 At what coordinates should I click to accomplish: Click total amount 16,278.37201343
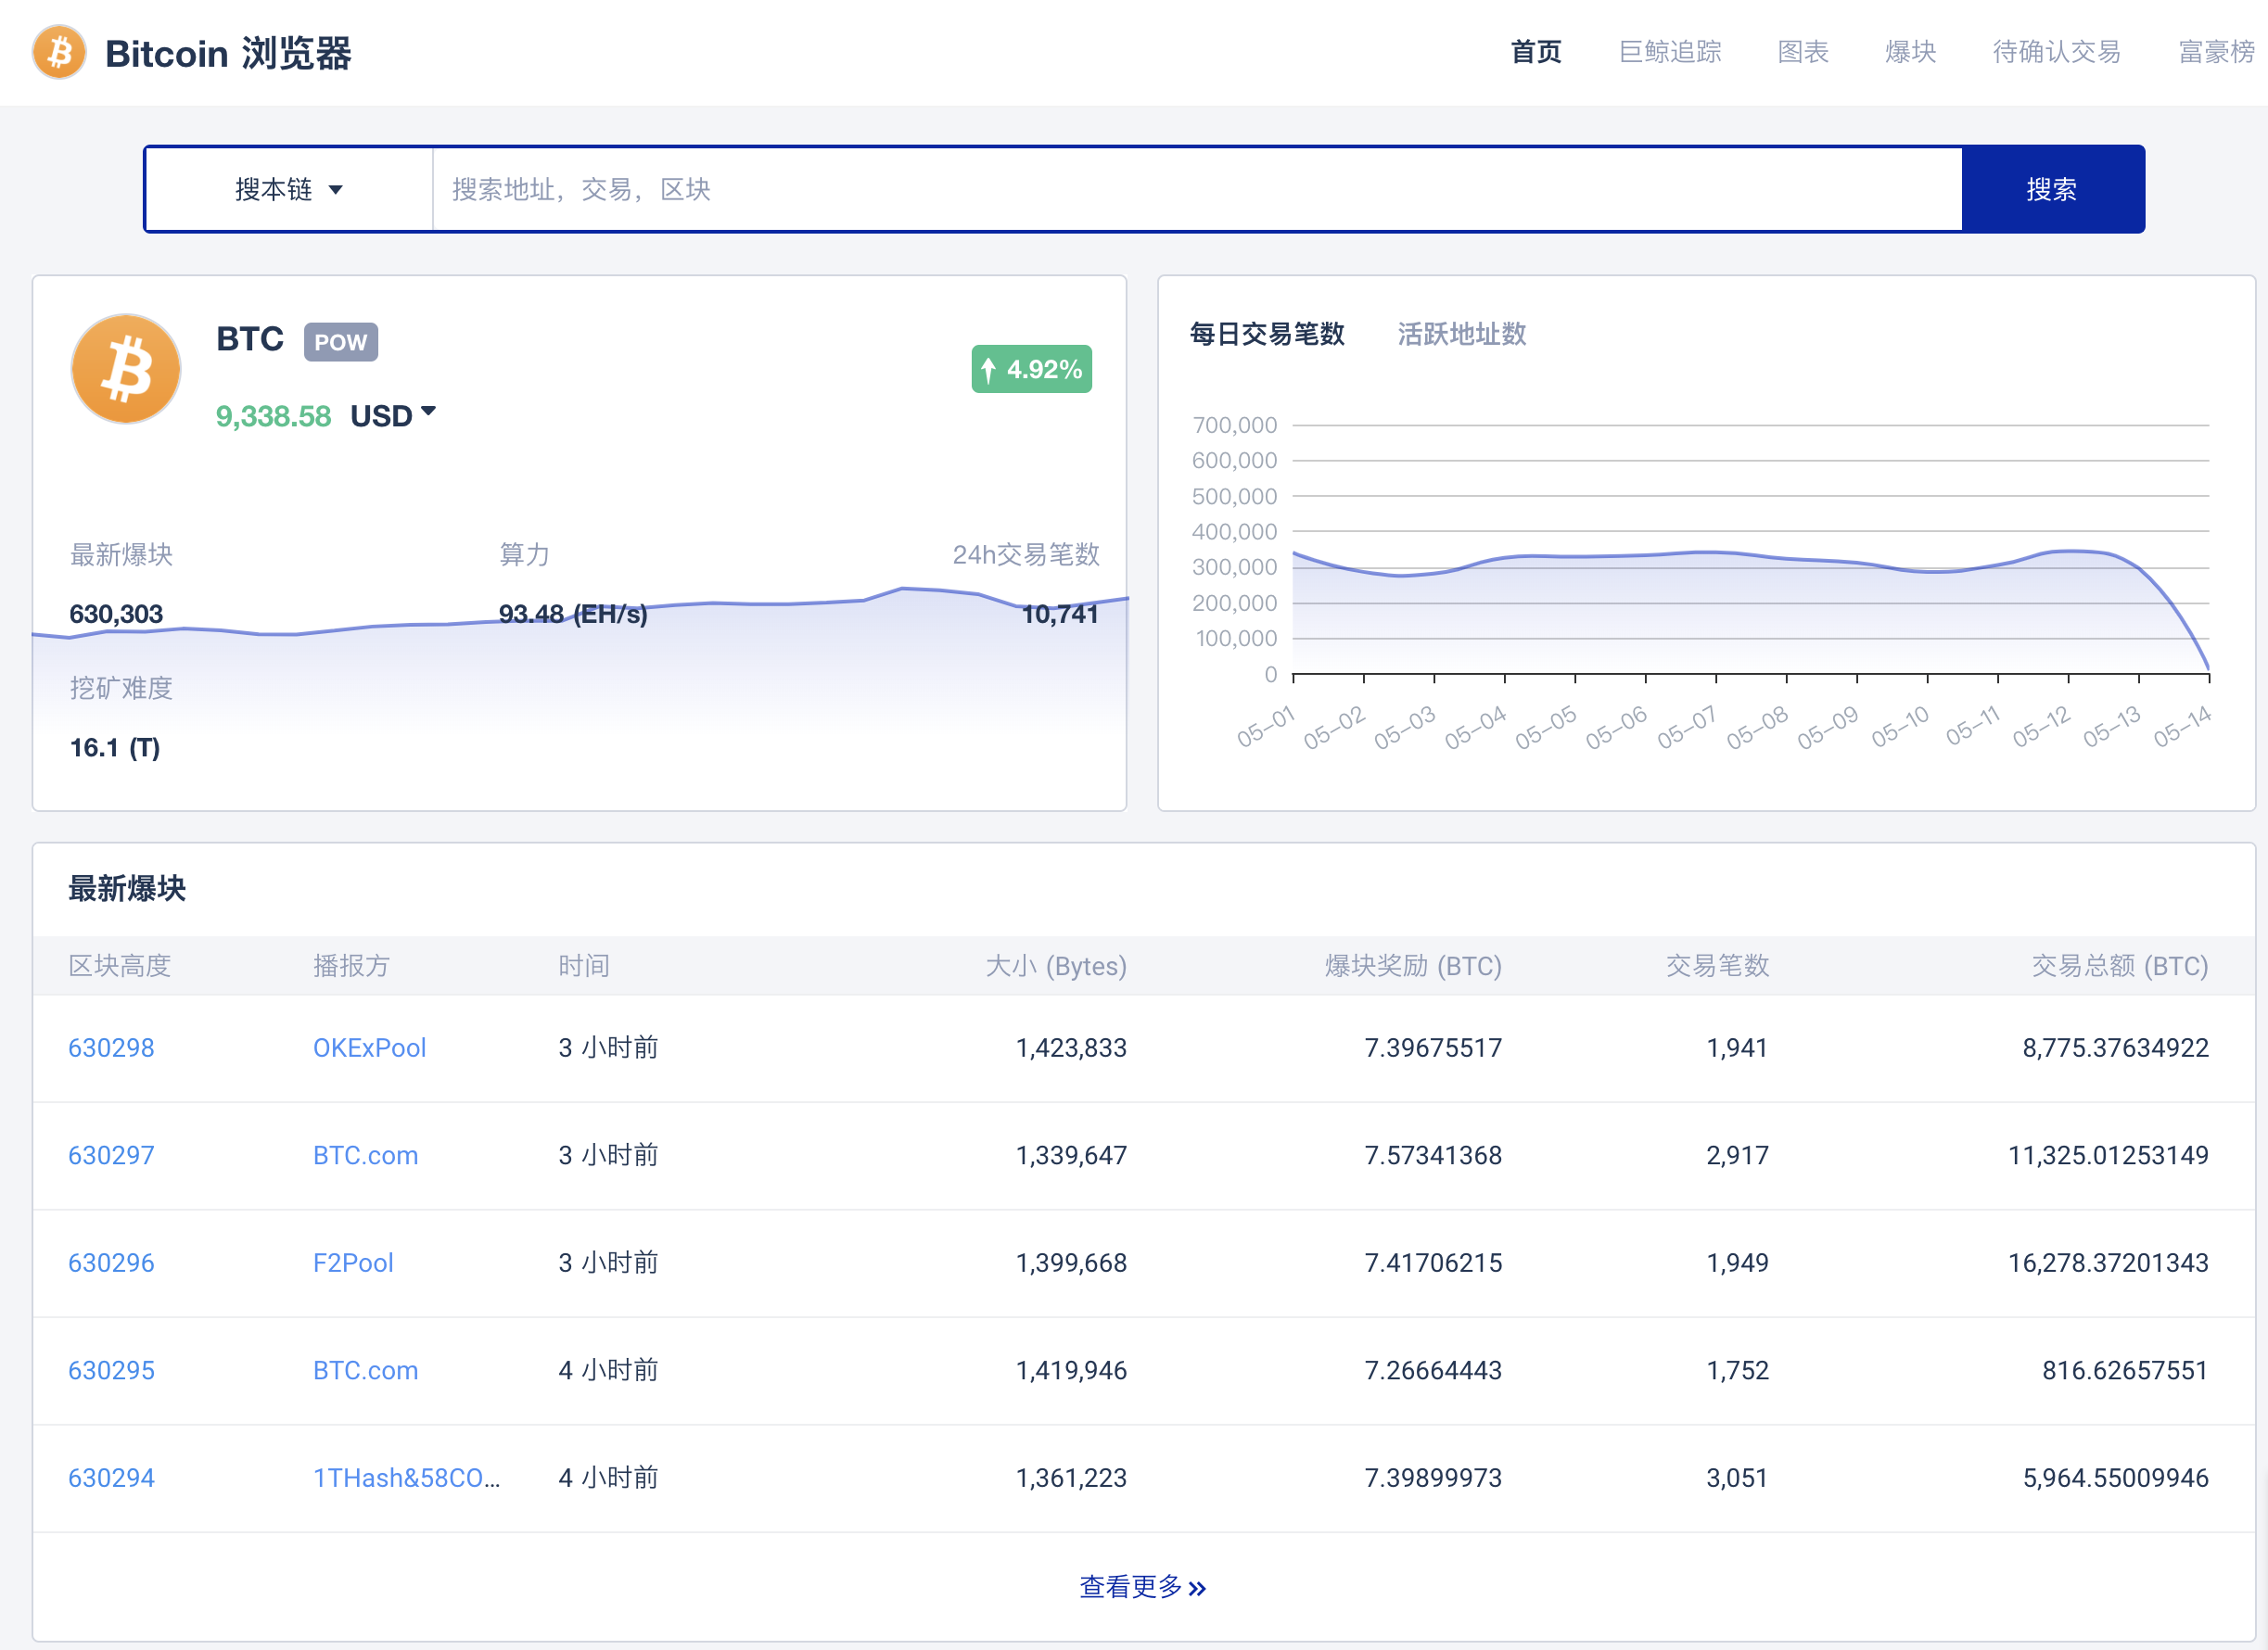(2108, 1262)
